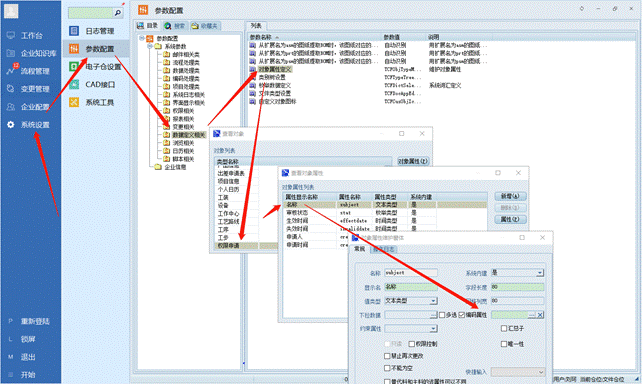The height and width of the screenshot is (384, 642).
Task: Toggle the 汇总子 checkbox
Action: (504, 328)
